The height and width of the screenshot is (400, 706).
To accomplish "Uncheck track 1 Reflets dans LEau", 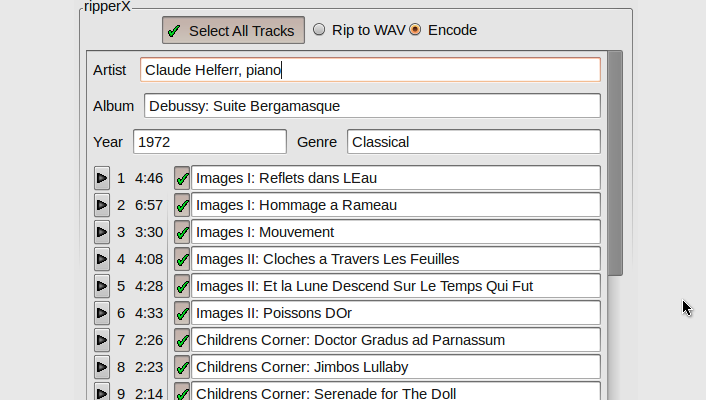I will pos(182,178).
